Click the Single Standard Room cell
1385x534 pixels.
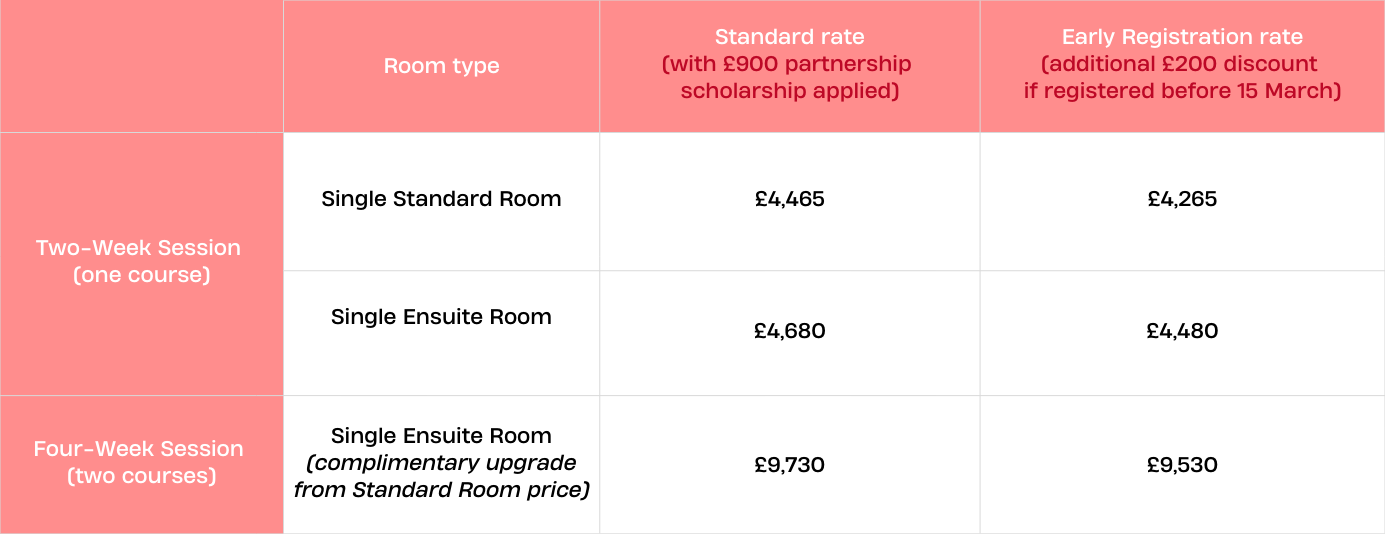[x=441, y=199]
